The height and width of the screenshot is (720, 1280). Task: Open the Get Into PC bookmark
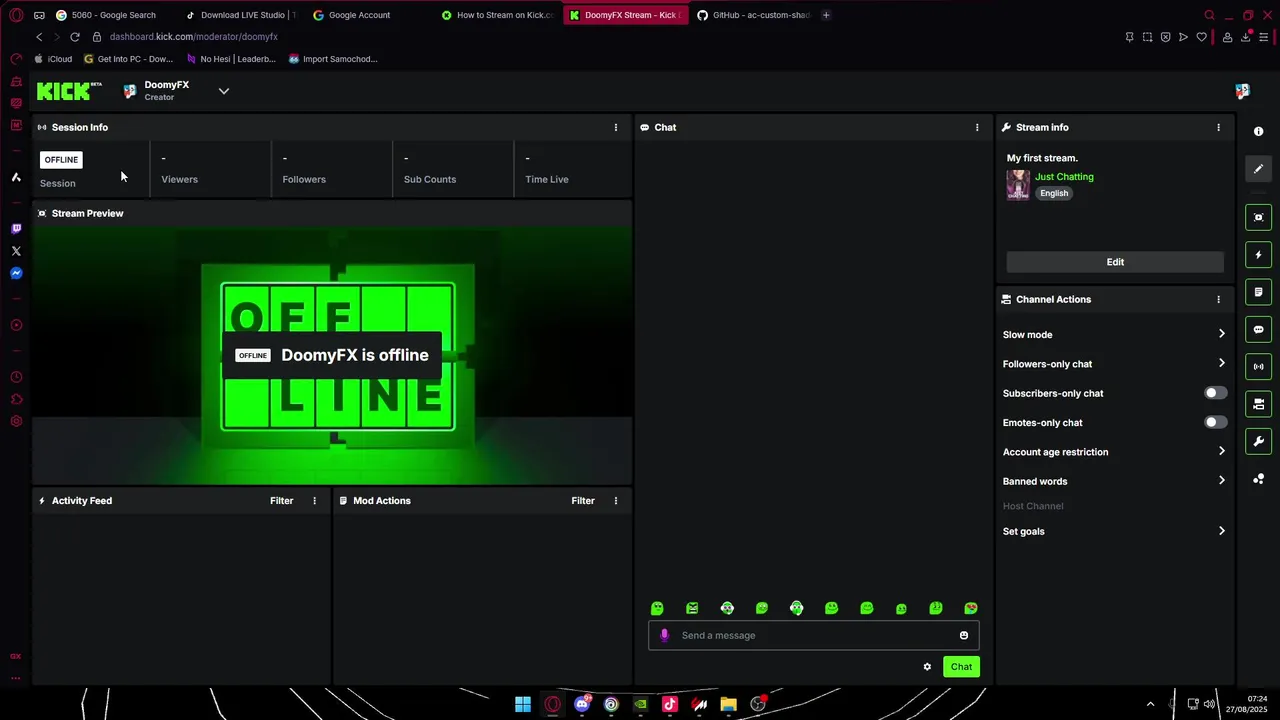(x=129, y=59)
